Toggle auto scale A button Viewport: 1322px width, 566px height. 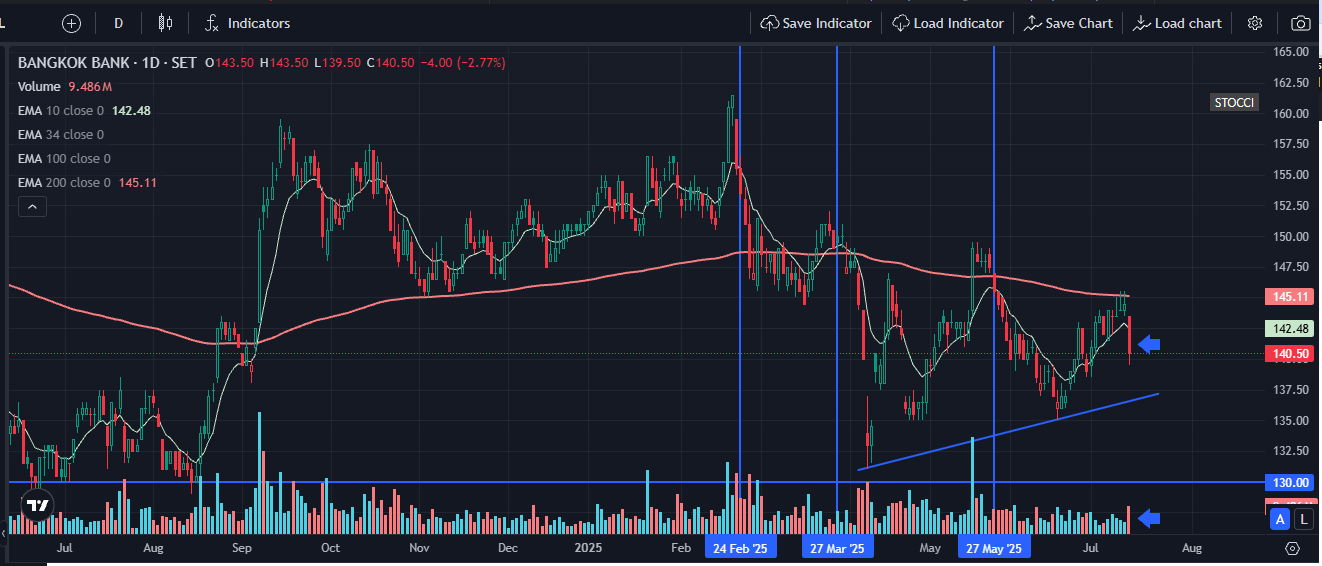(1280, 519)
